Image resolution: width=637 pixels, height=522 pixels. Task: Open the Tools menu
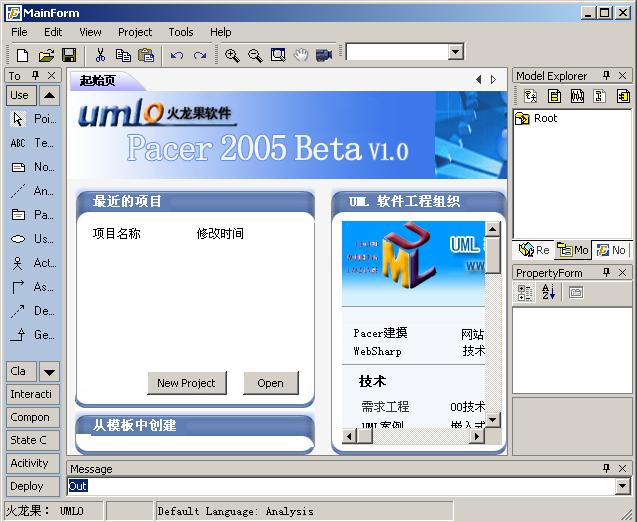(181, 32)
